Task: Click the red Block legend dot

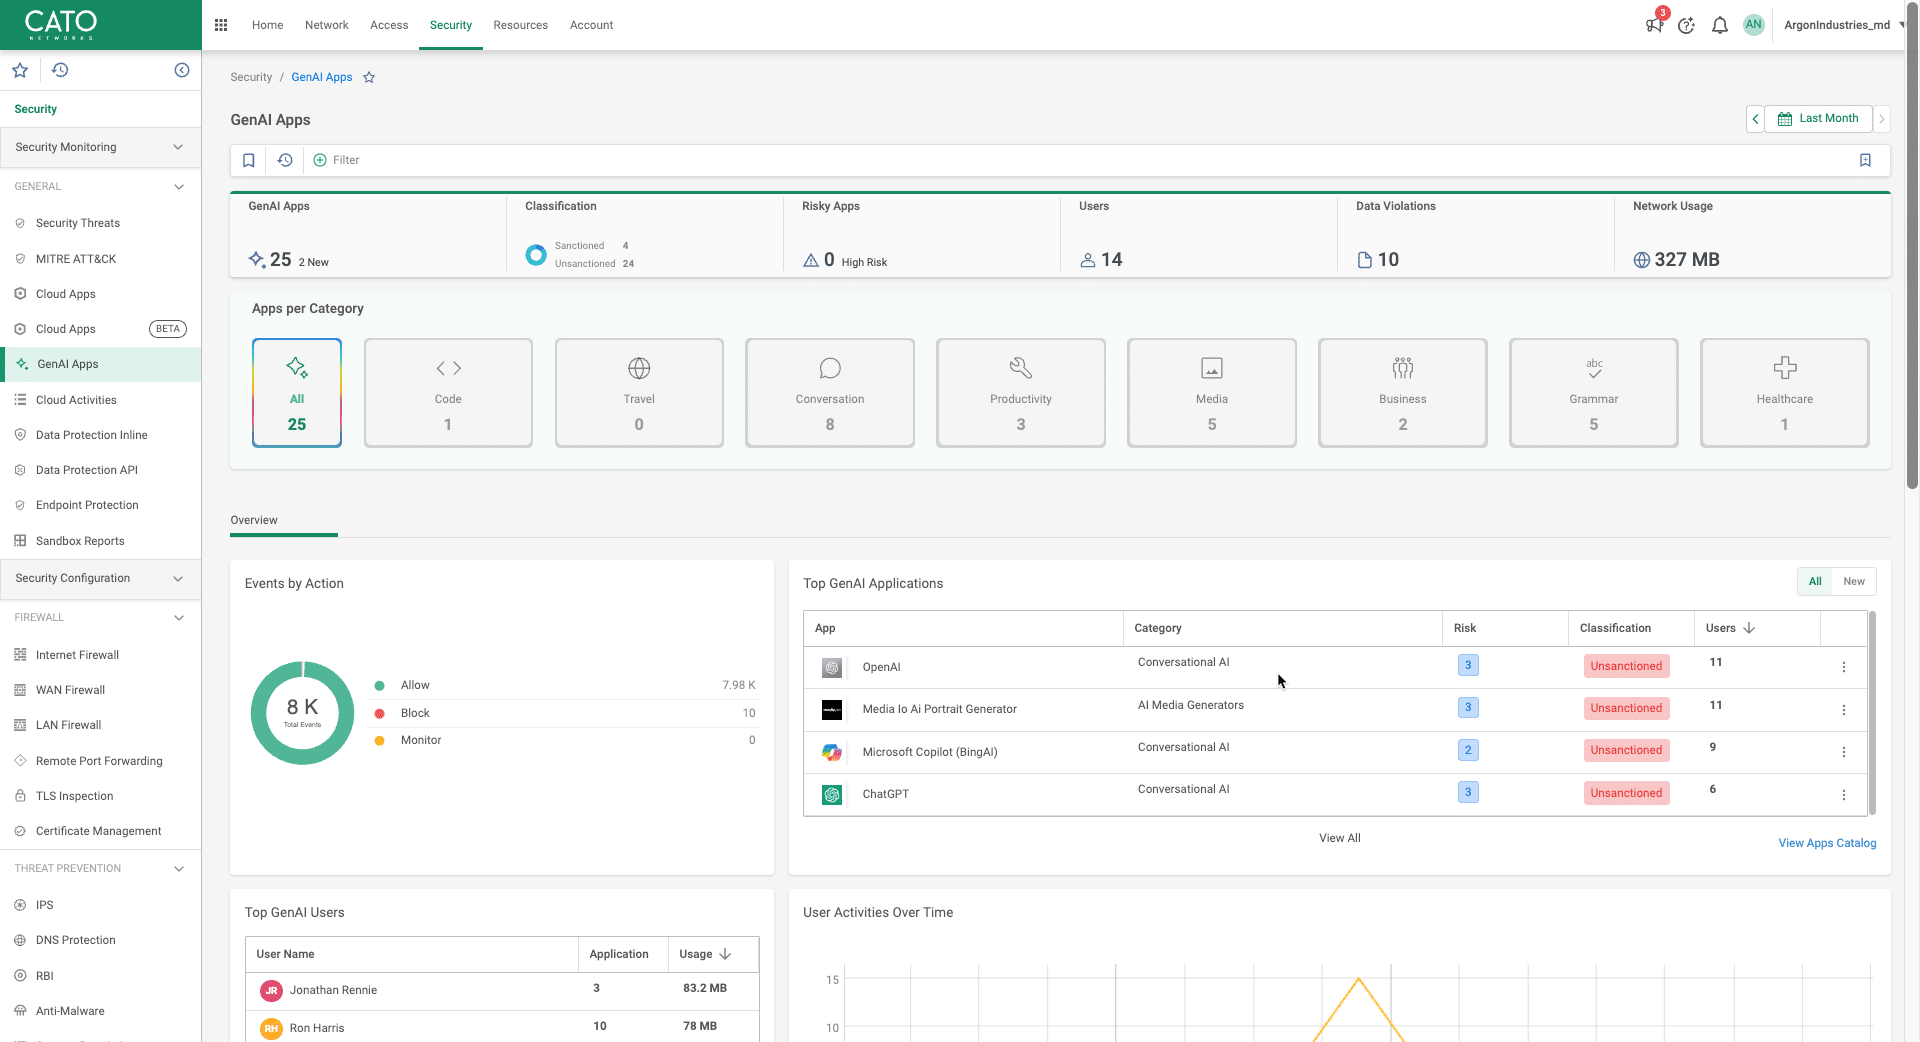Action: click(x=380, y=713)
